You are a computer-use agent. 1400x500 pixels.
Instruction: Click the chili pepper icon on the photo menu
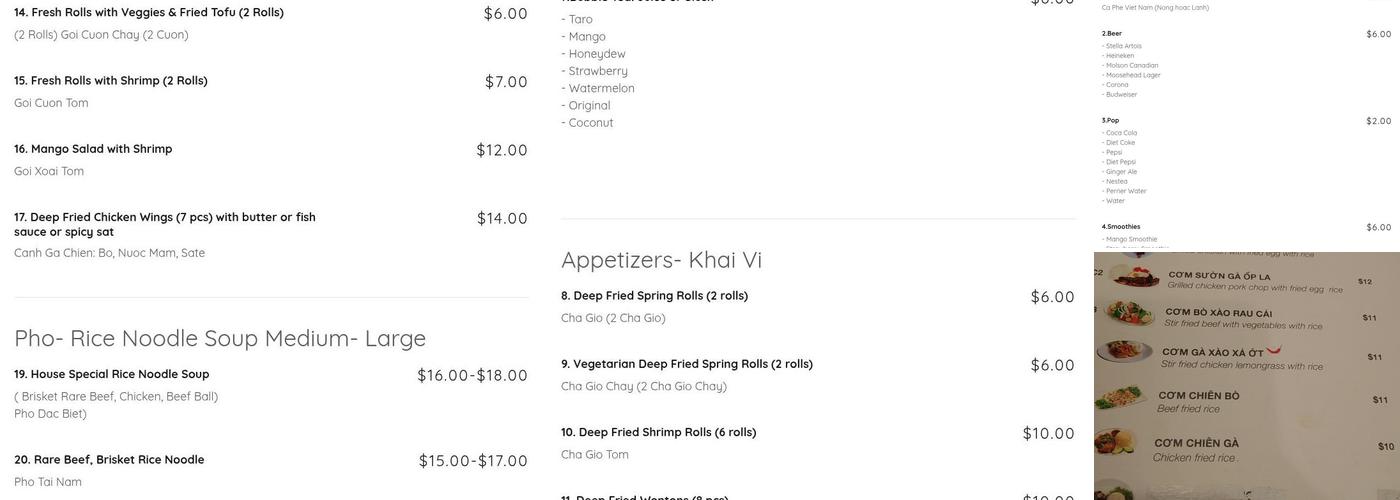tap(1273, 350)
